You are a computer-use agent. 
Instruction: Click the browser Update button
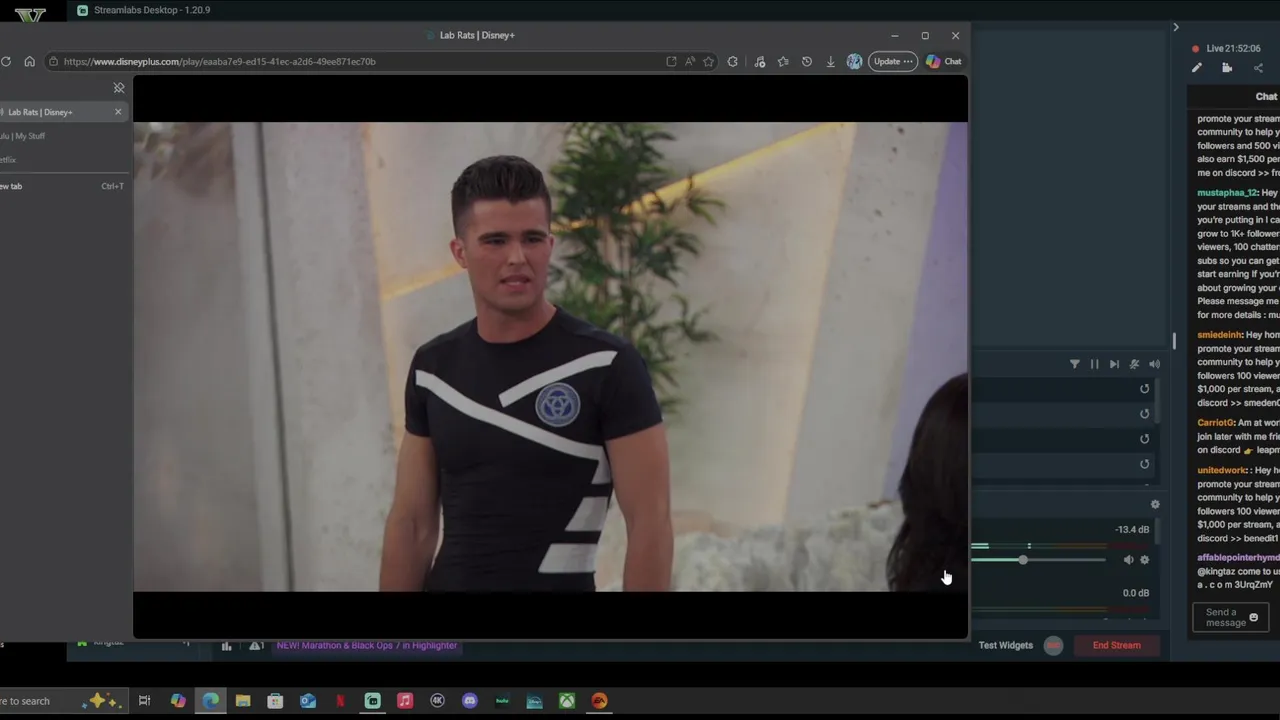(x=893, y=62)
